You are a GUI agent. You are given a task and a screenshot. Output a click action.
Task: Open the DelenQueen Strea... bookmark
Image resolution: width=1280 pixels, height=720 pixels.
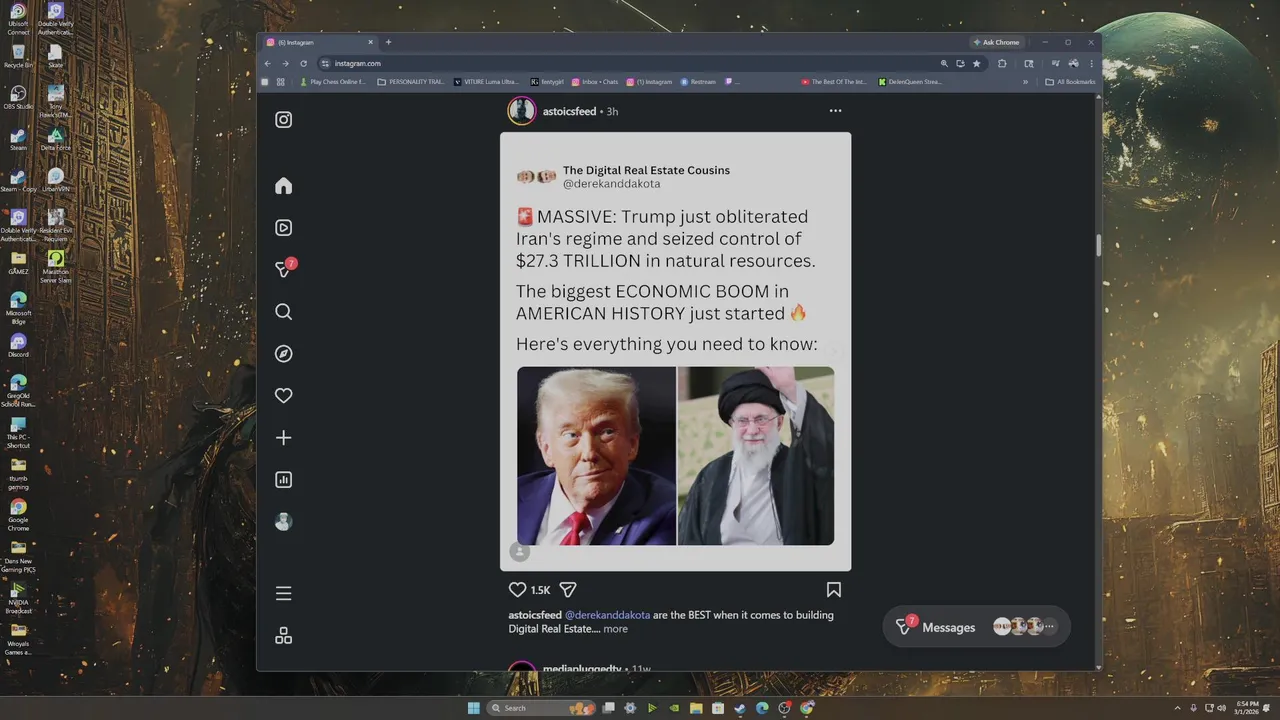[910, 82]
